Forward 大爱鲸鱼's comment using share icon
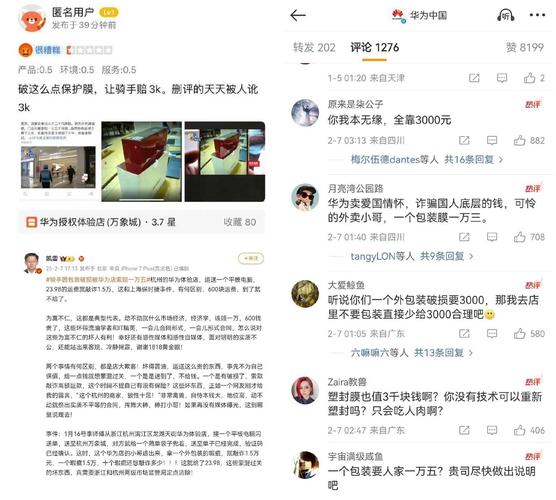 pyautogui.click(x=464, y=333)
